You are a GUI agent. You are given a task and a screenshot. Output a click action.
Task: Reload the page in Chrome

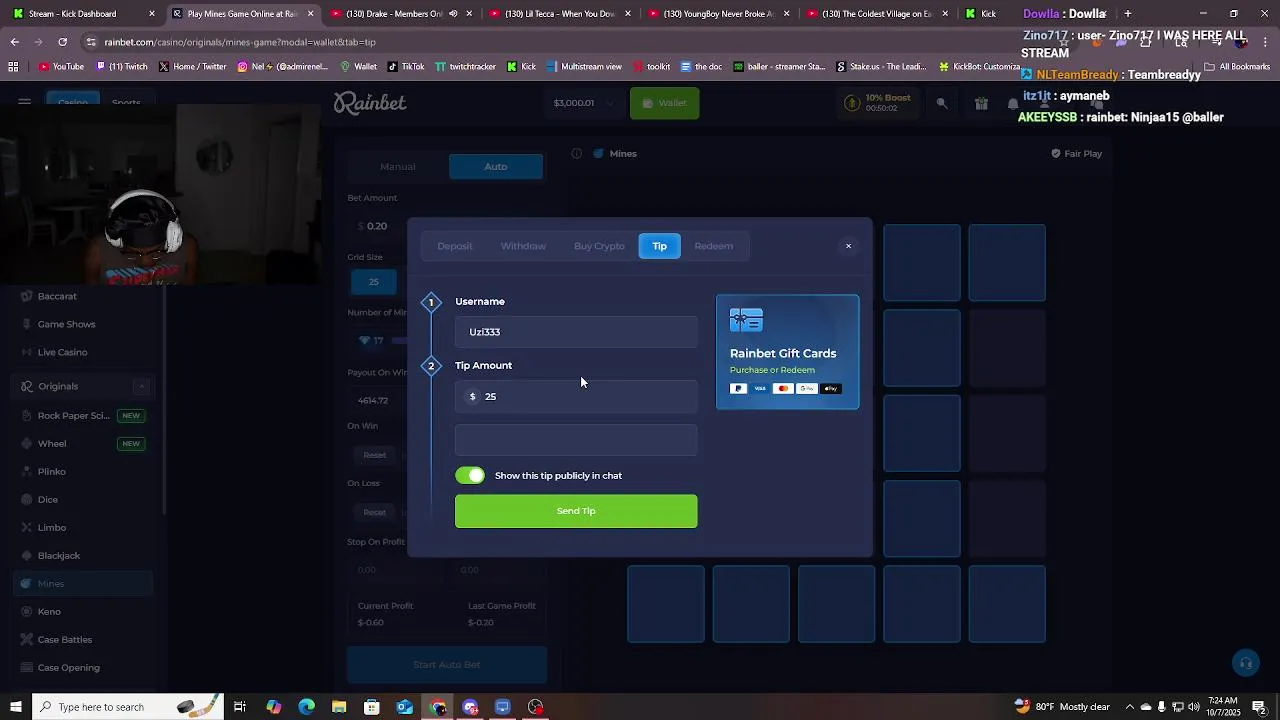[x=62, y=42]
